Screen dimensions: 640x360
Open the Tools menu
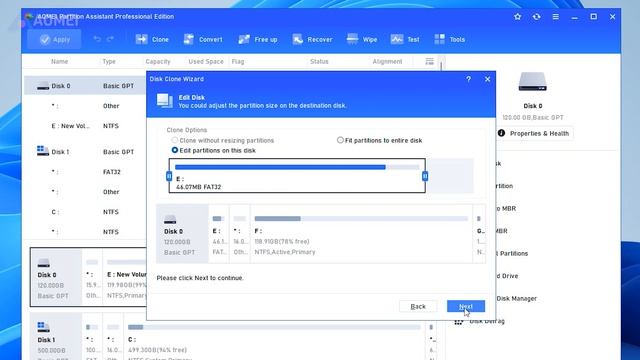(x=449, y=40)
